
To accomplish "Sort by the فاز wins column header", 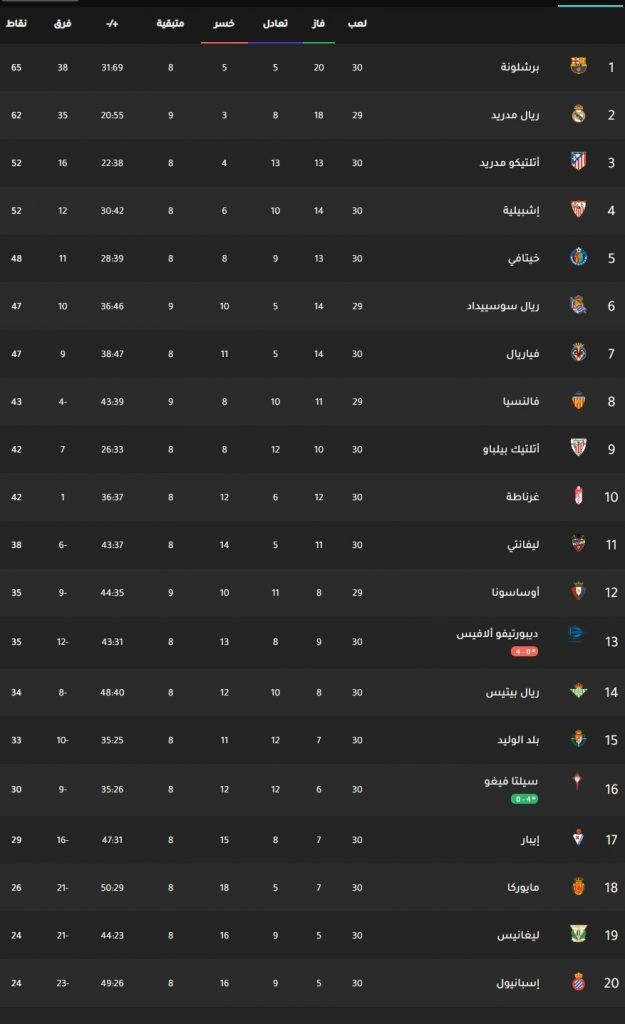I will point(318,24).
